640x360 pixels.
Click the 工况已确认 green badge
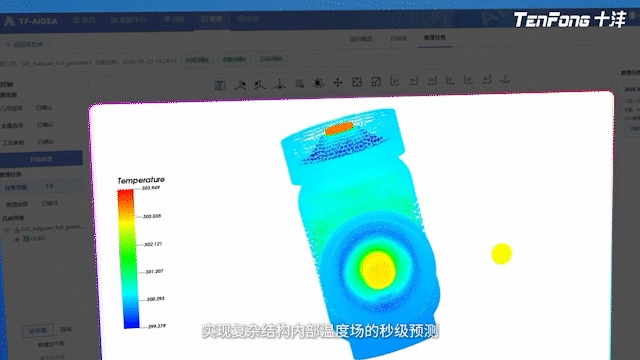[x=271, y=59]
